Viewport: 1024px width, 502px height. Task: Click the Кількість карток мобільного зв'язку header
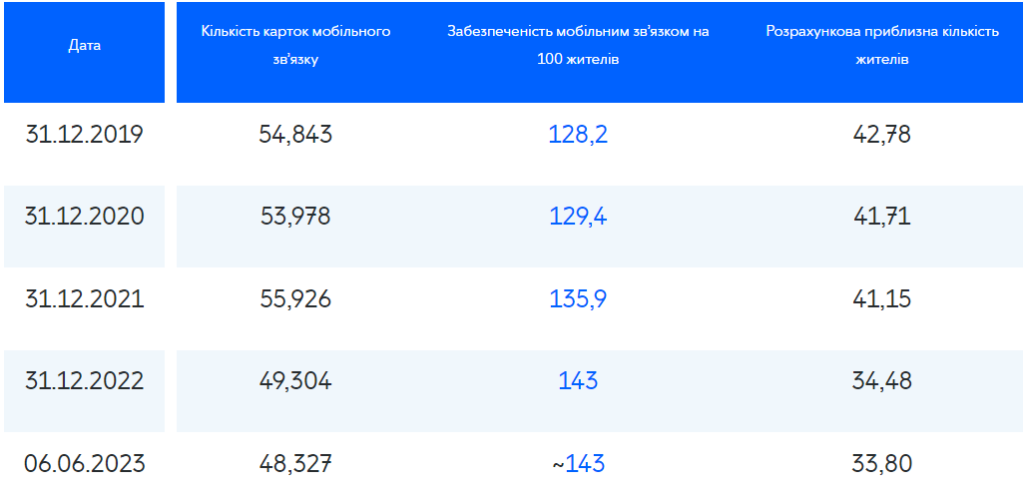point(296,46)
